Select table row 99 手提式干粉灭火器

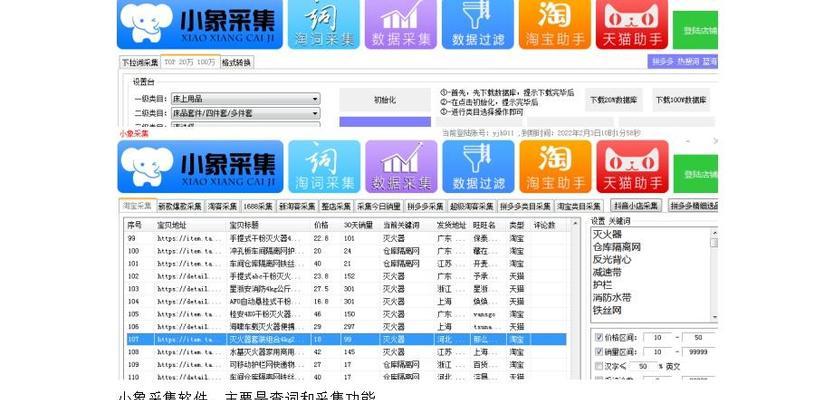click(346, 238)
